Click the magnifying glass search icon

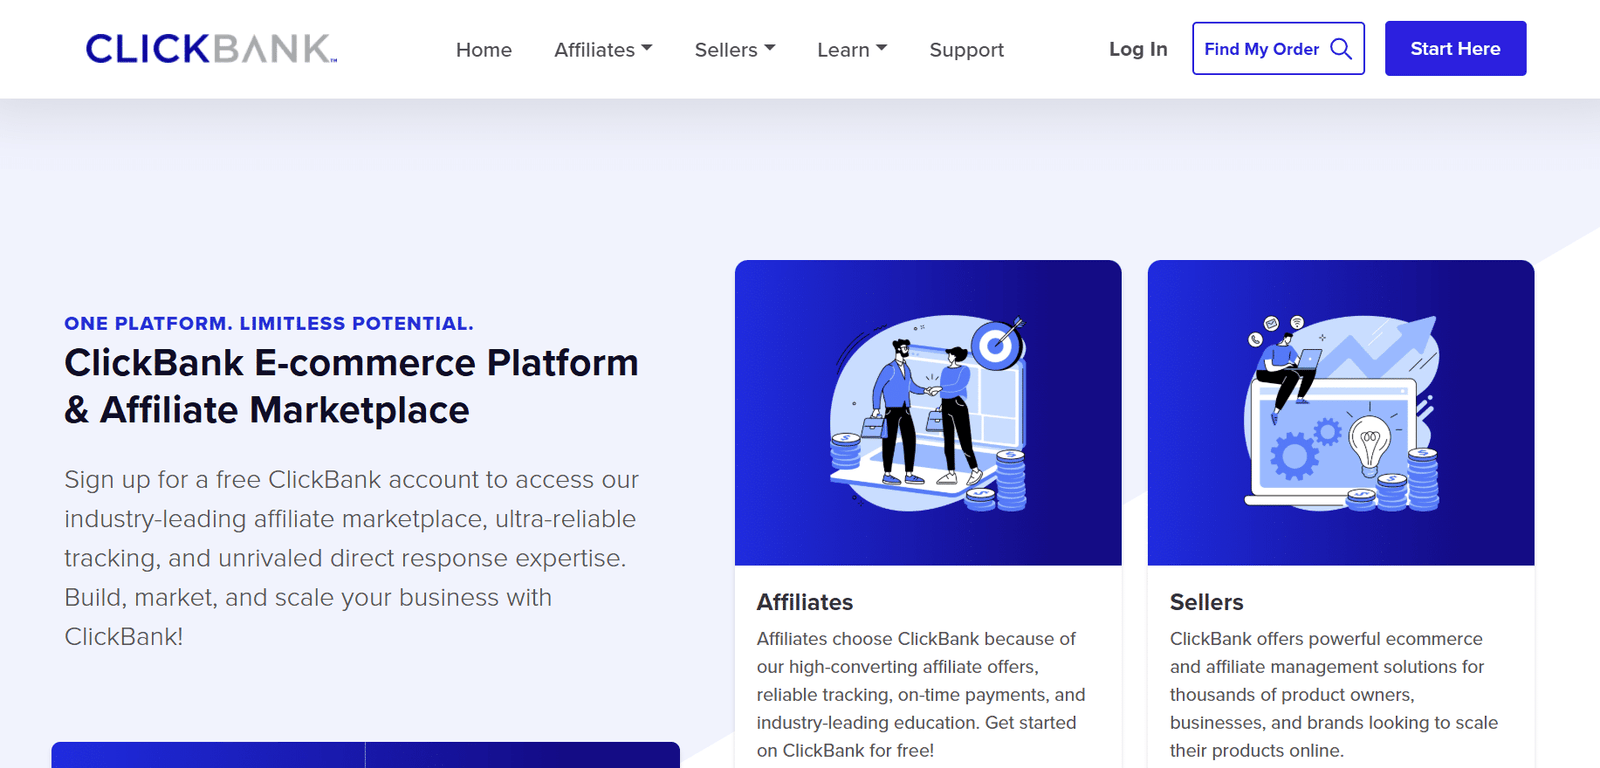click(1341, 49)
